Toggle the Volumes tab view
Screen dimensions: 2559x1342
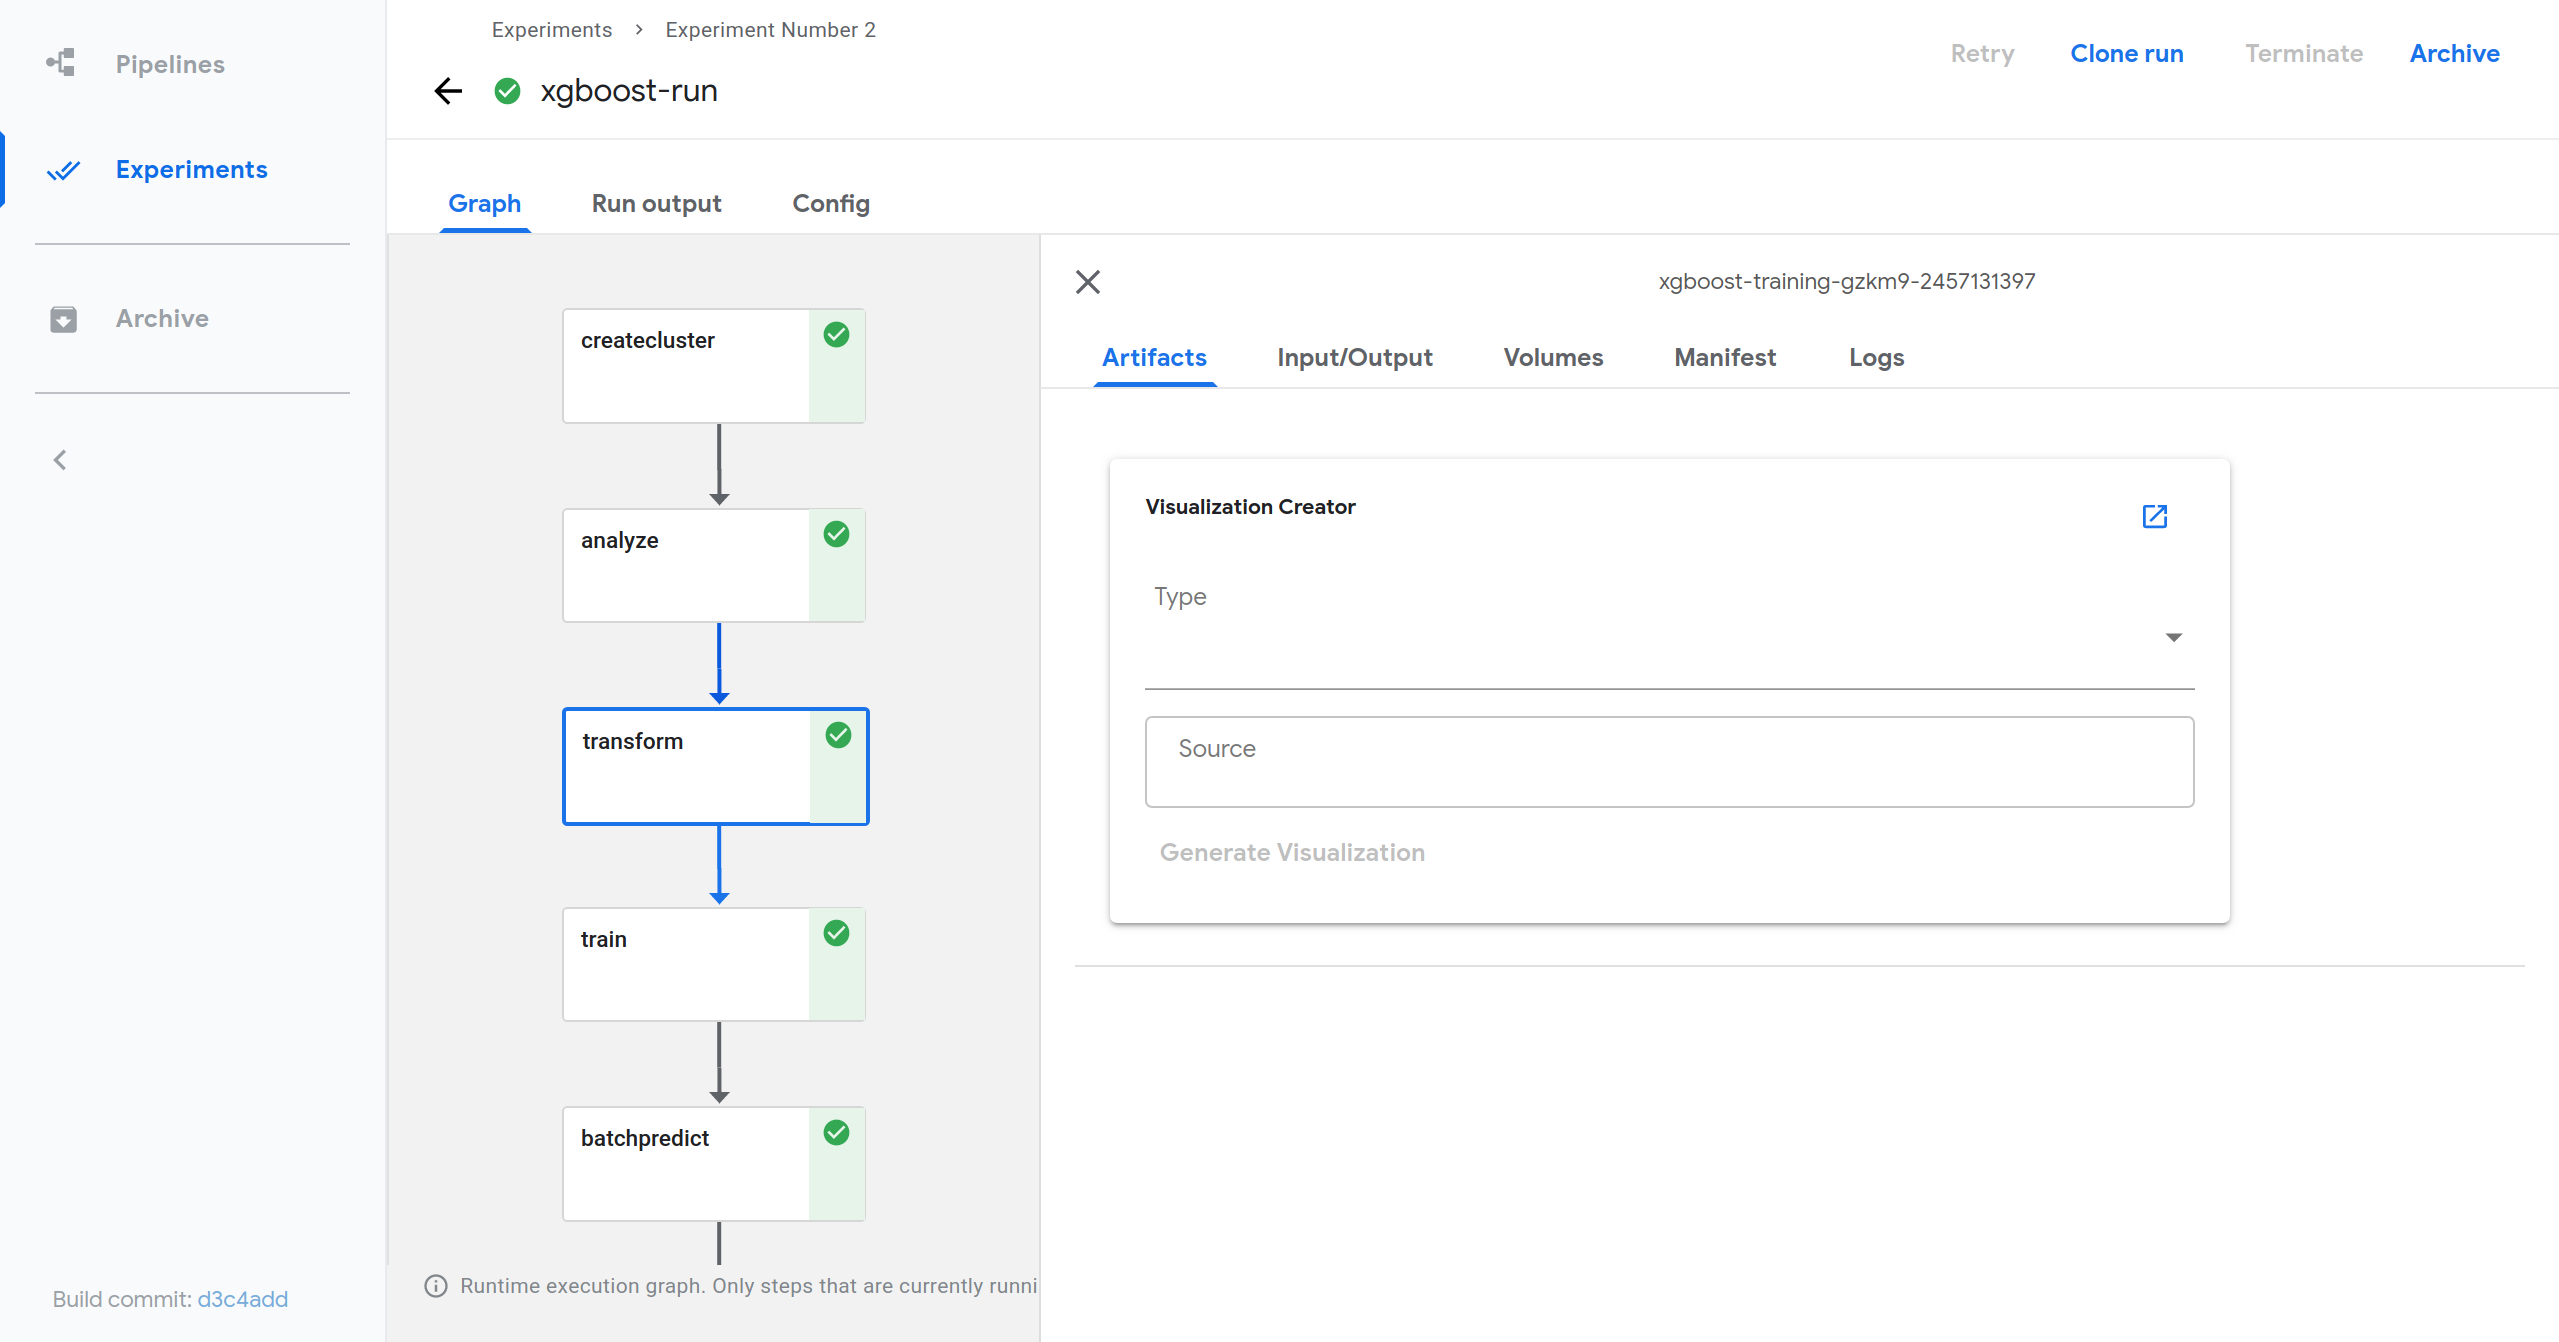tap(1552, 357)
